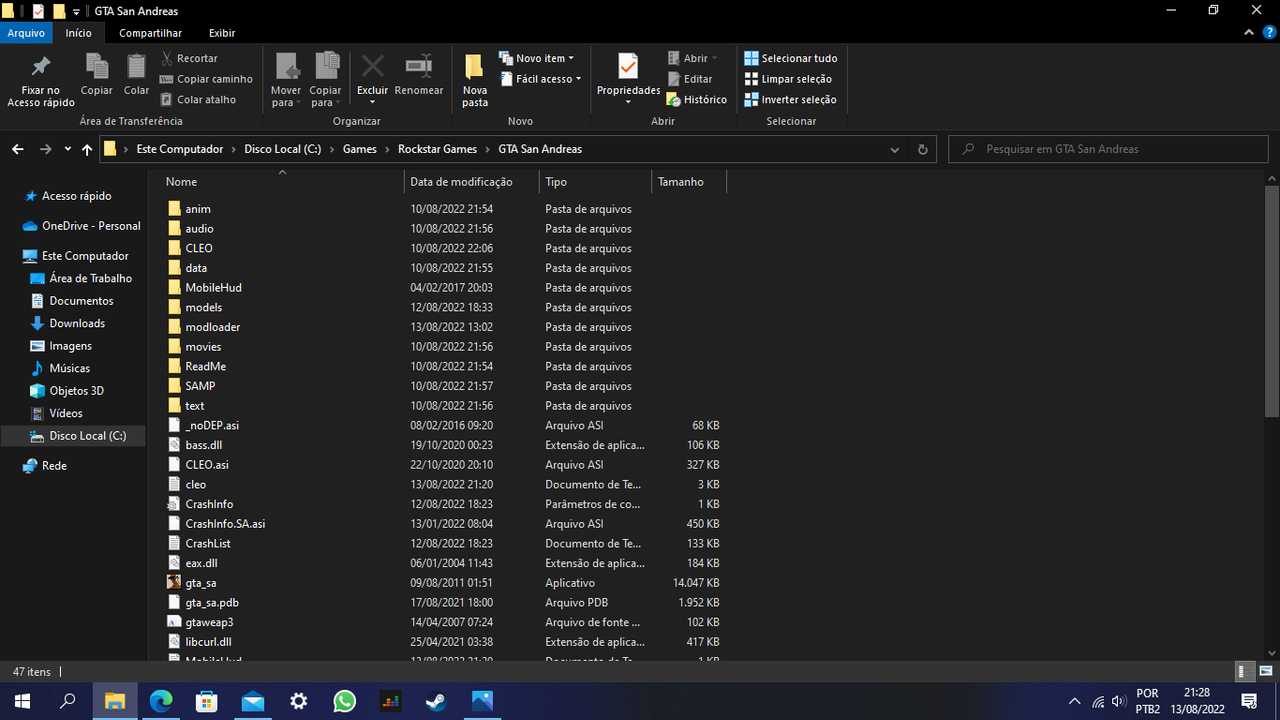Click Editar in the ribbon

point(690,79)
